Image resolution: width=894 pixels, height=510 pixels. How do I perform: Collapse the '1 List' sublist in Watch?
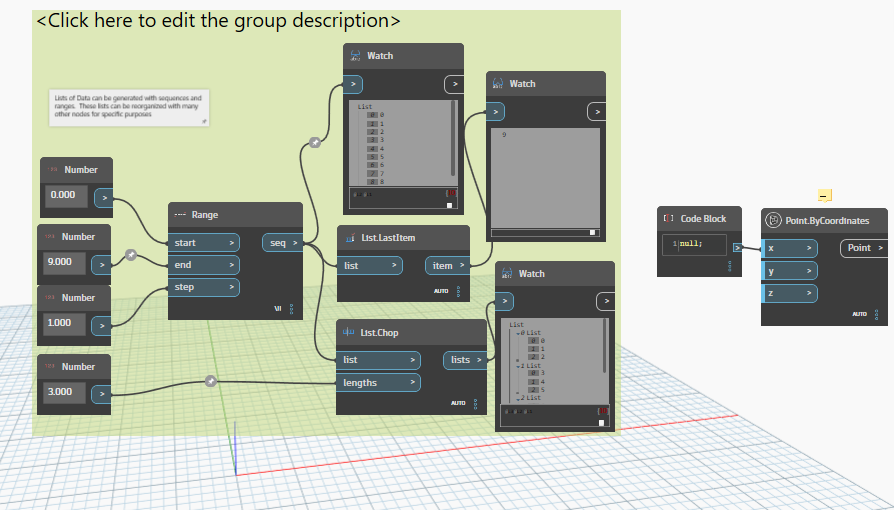[x=518, y=366]
